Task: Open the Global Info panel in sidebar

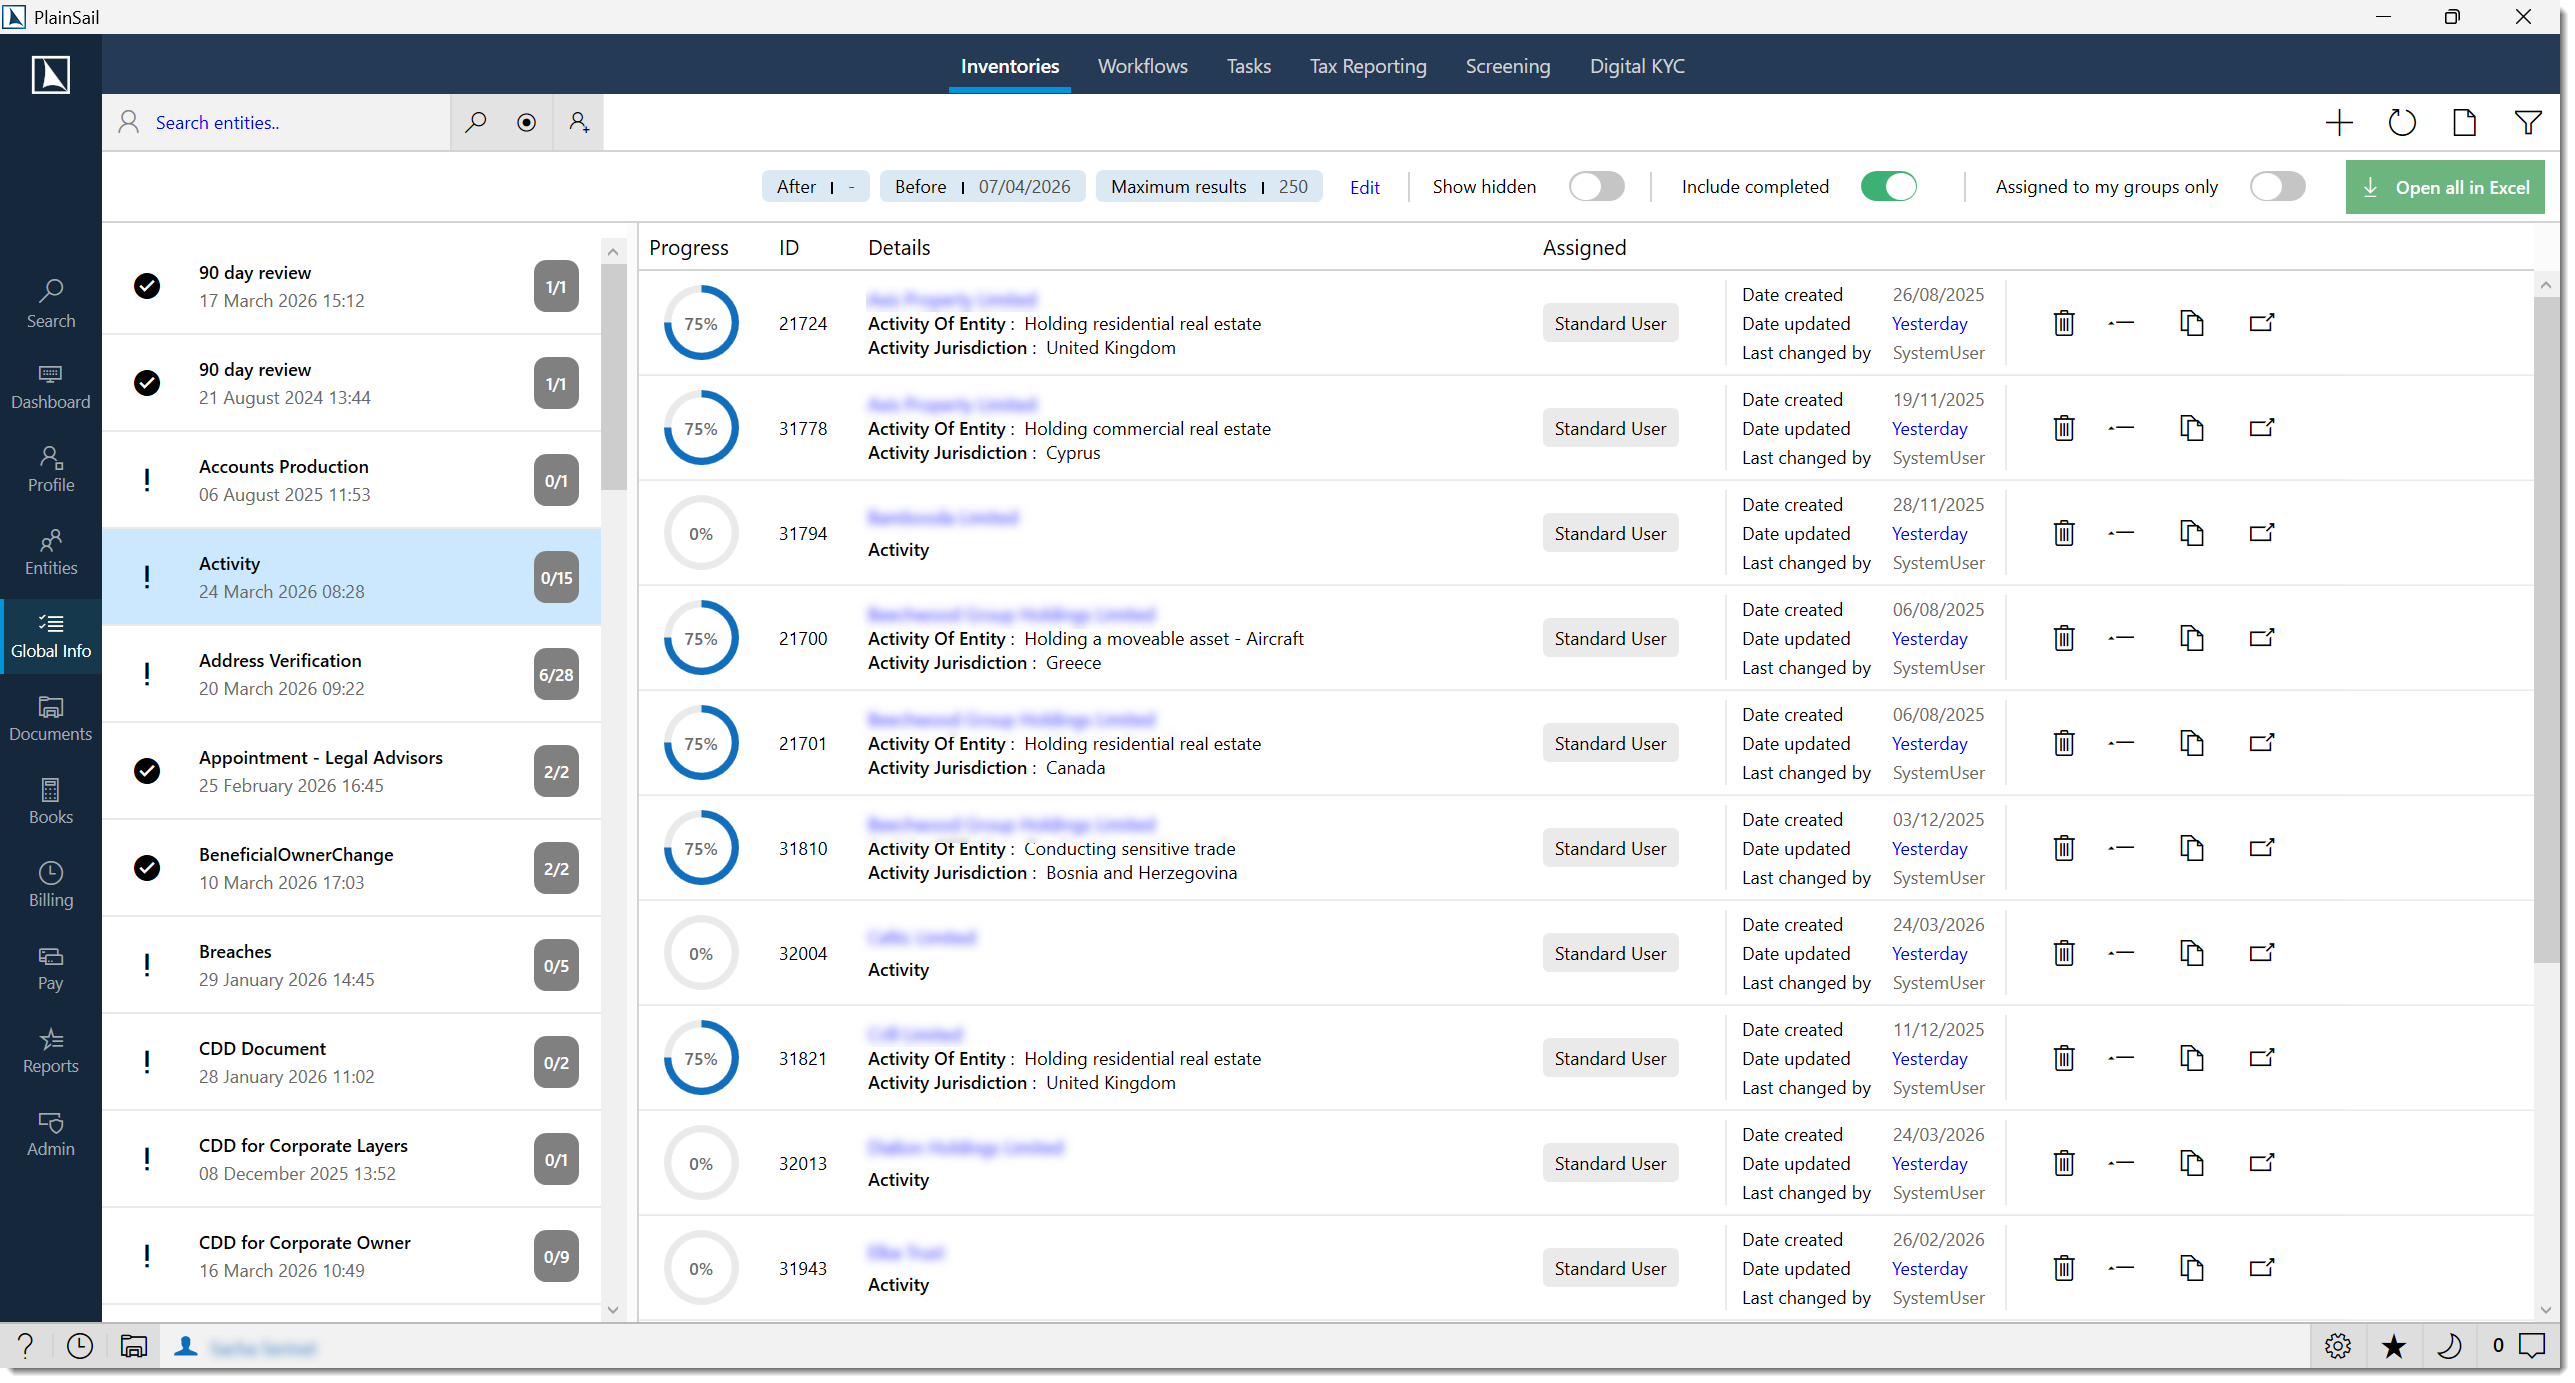Action: [x=50, y=636]
